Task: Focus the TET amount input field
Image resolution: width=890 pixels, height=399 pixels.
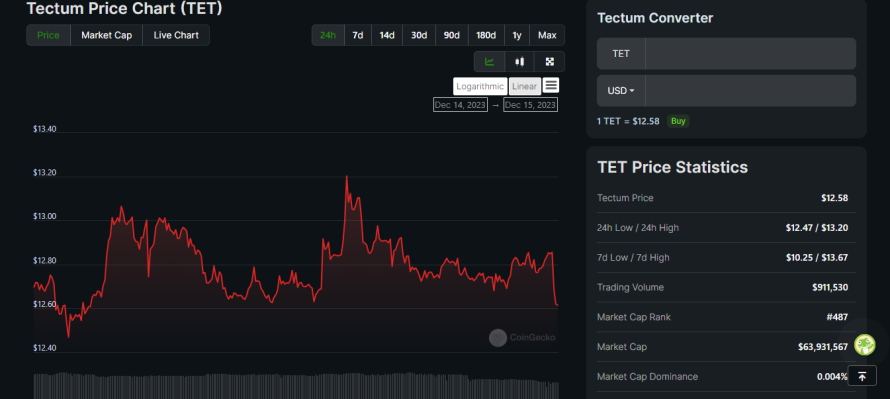Action: 750,54
